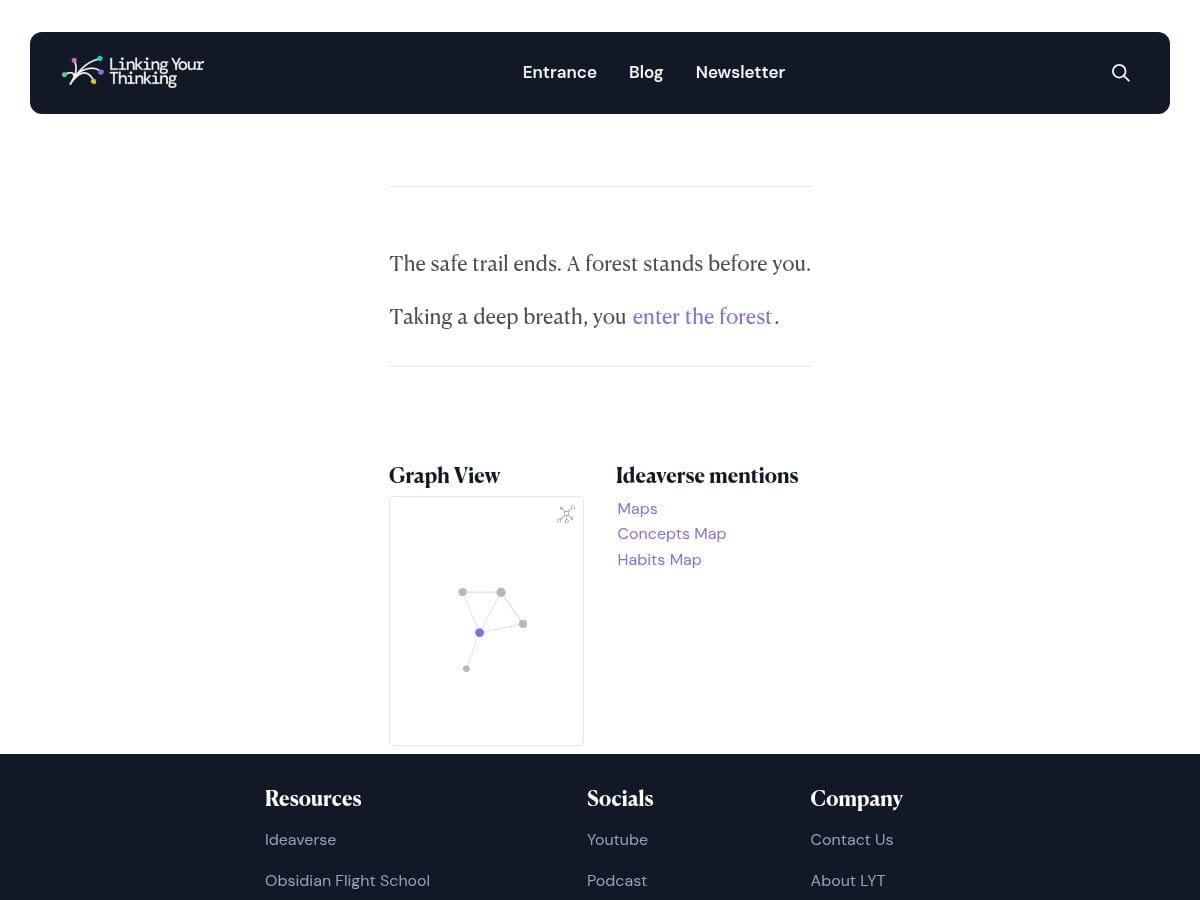Click the Graph View canvas
1200x900 pixels.
coord(486,700)
